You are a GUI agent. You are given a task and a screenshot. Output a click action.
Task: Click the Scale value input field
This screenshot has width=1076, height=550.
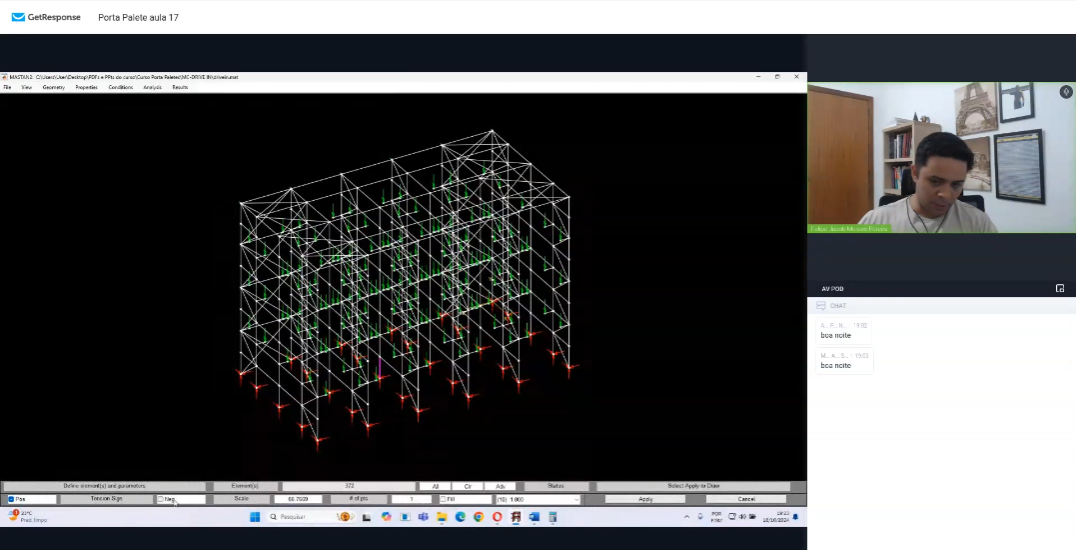tap(298, 499)
